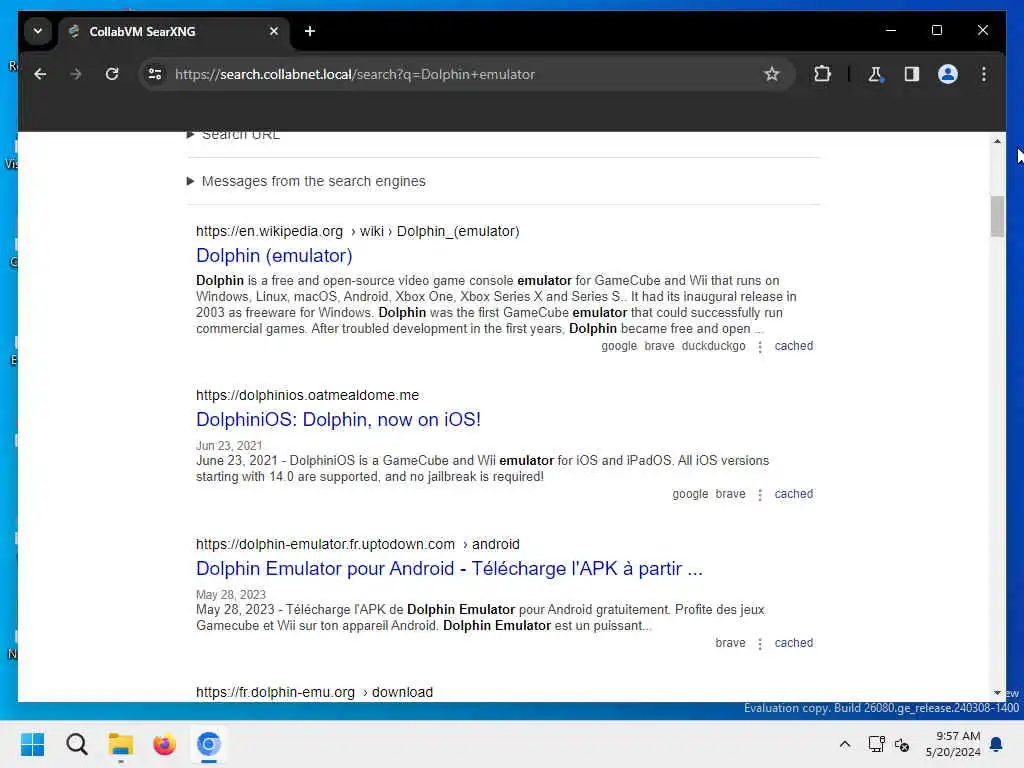Open the Chrome profile avatar

click(x=948, y=74)
